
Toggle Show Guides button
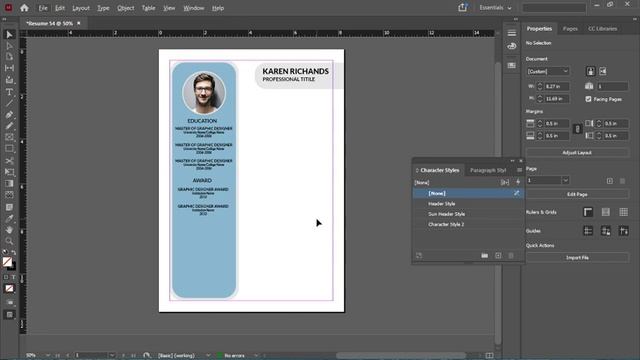pyautogui.click(x=588, y=231)
